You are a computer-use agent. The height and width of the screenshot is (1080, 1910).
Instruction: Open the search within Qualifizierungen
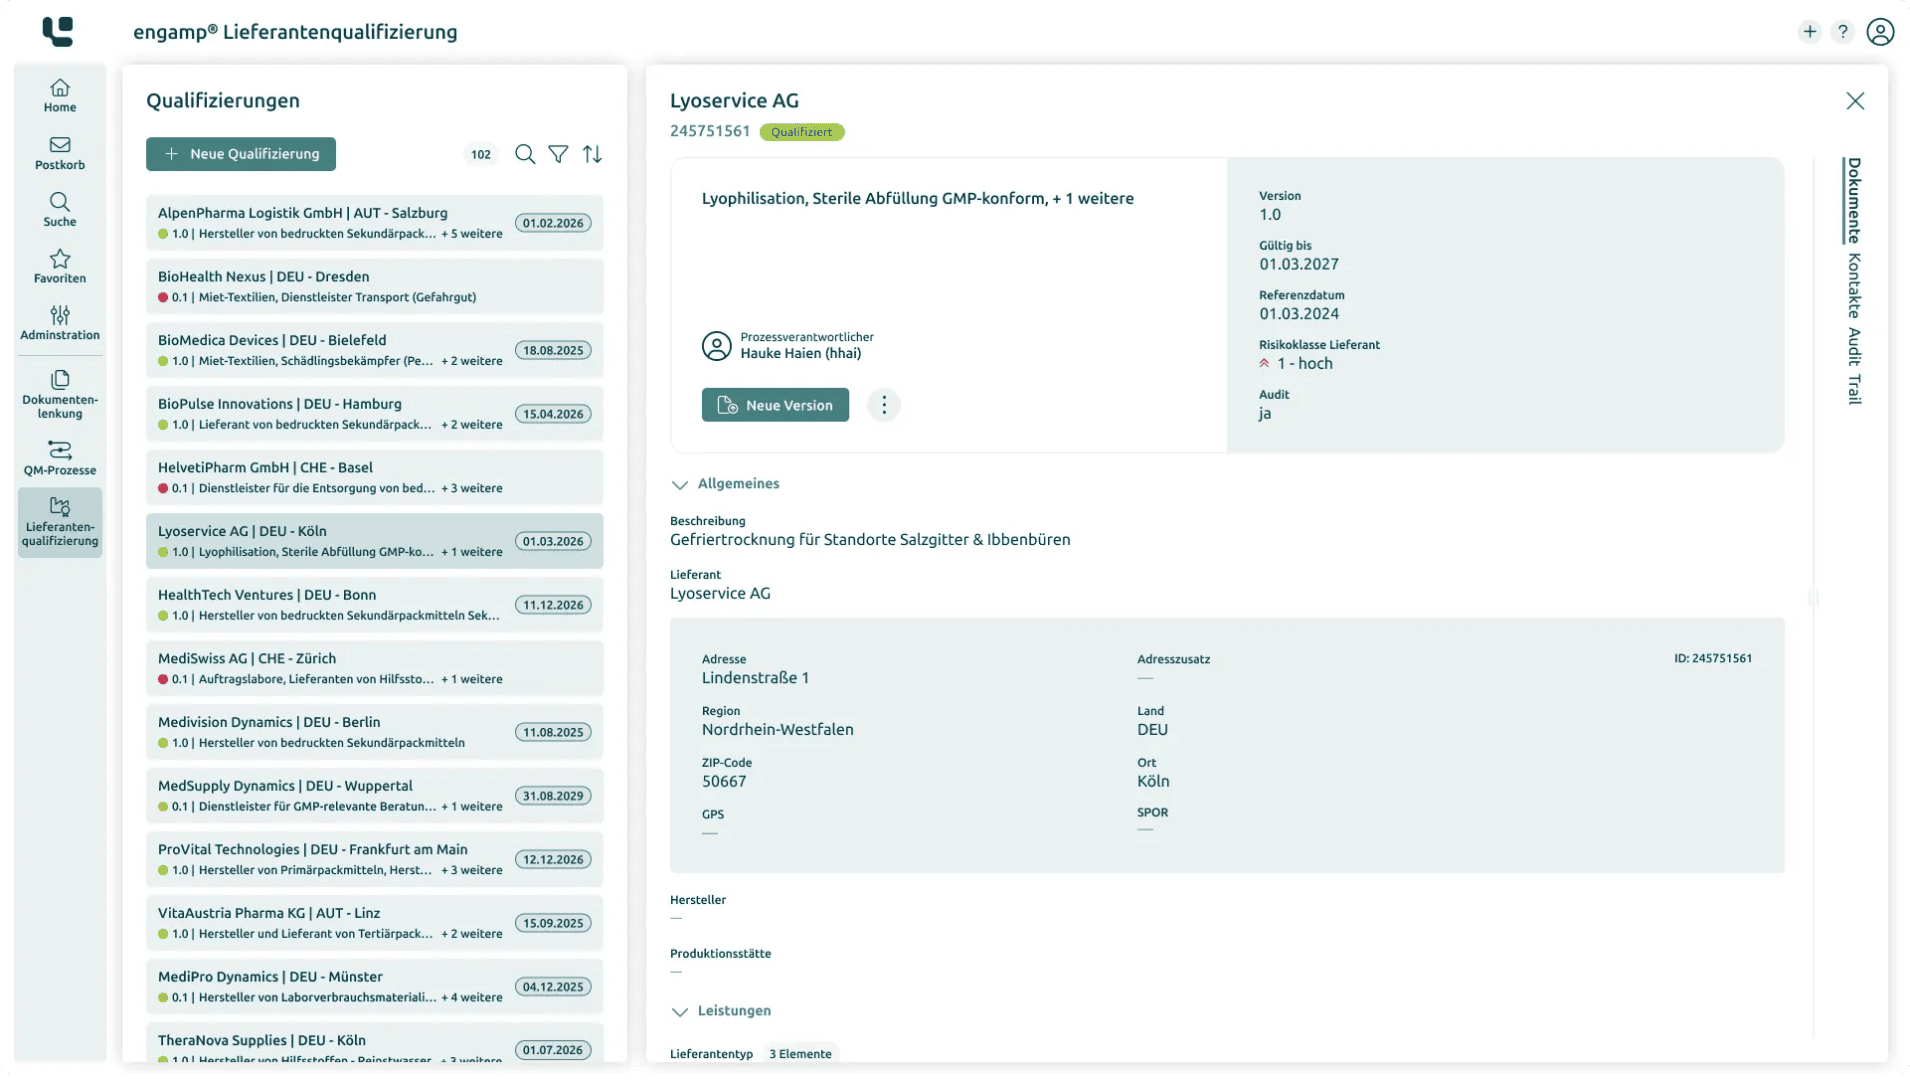click(525, 154)
